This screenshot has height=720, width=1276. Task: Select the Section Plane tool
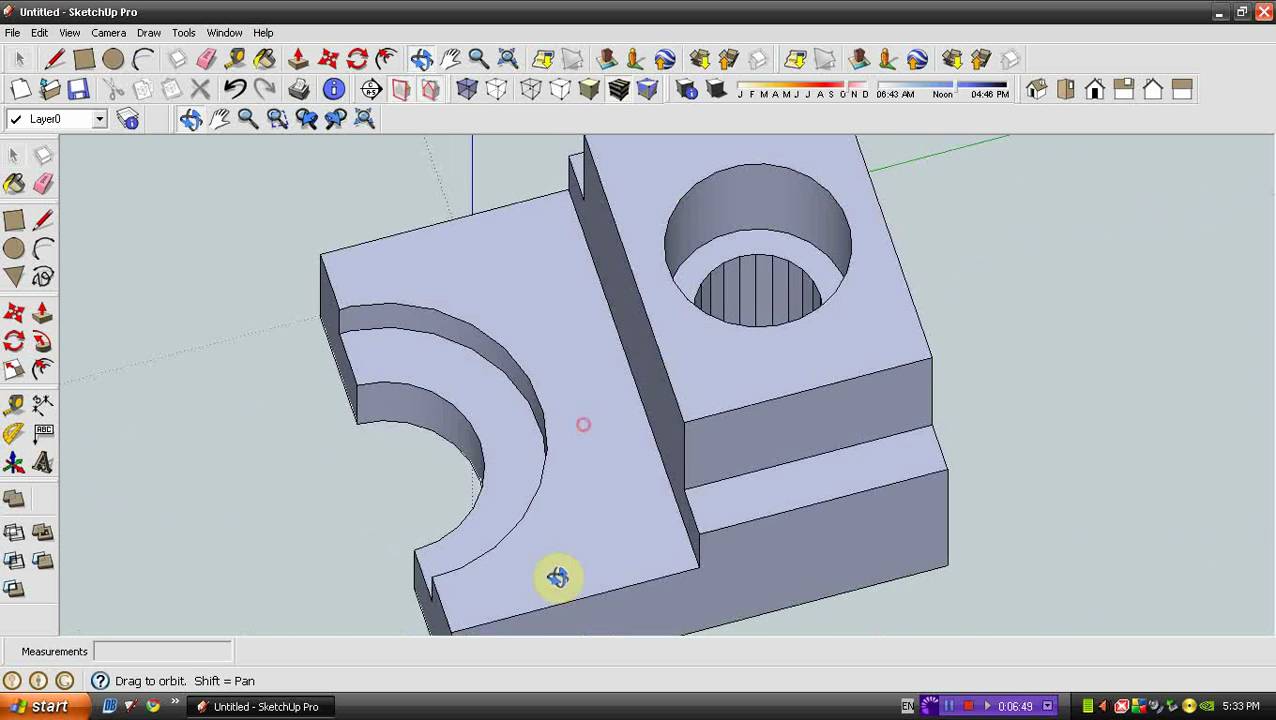[371, 90]
